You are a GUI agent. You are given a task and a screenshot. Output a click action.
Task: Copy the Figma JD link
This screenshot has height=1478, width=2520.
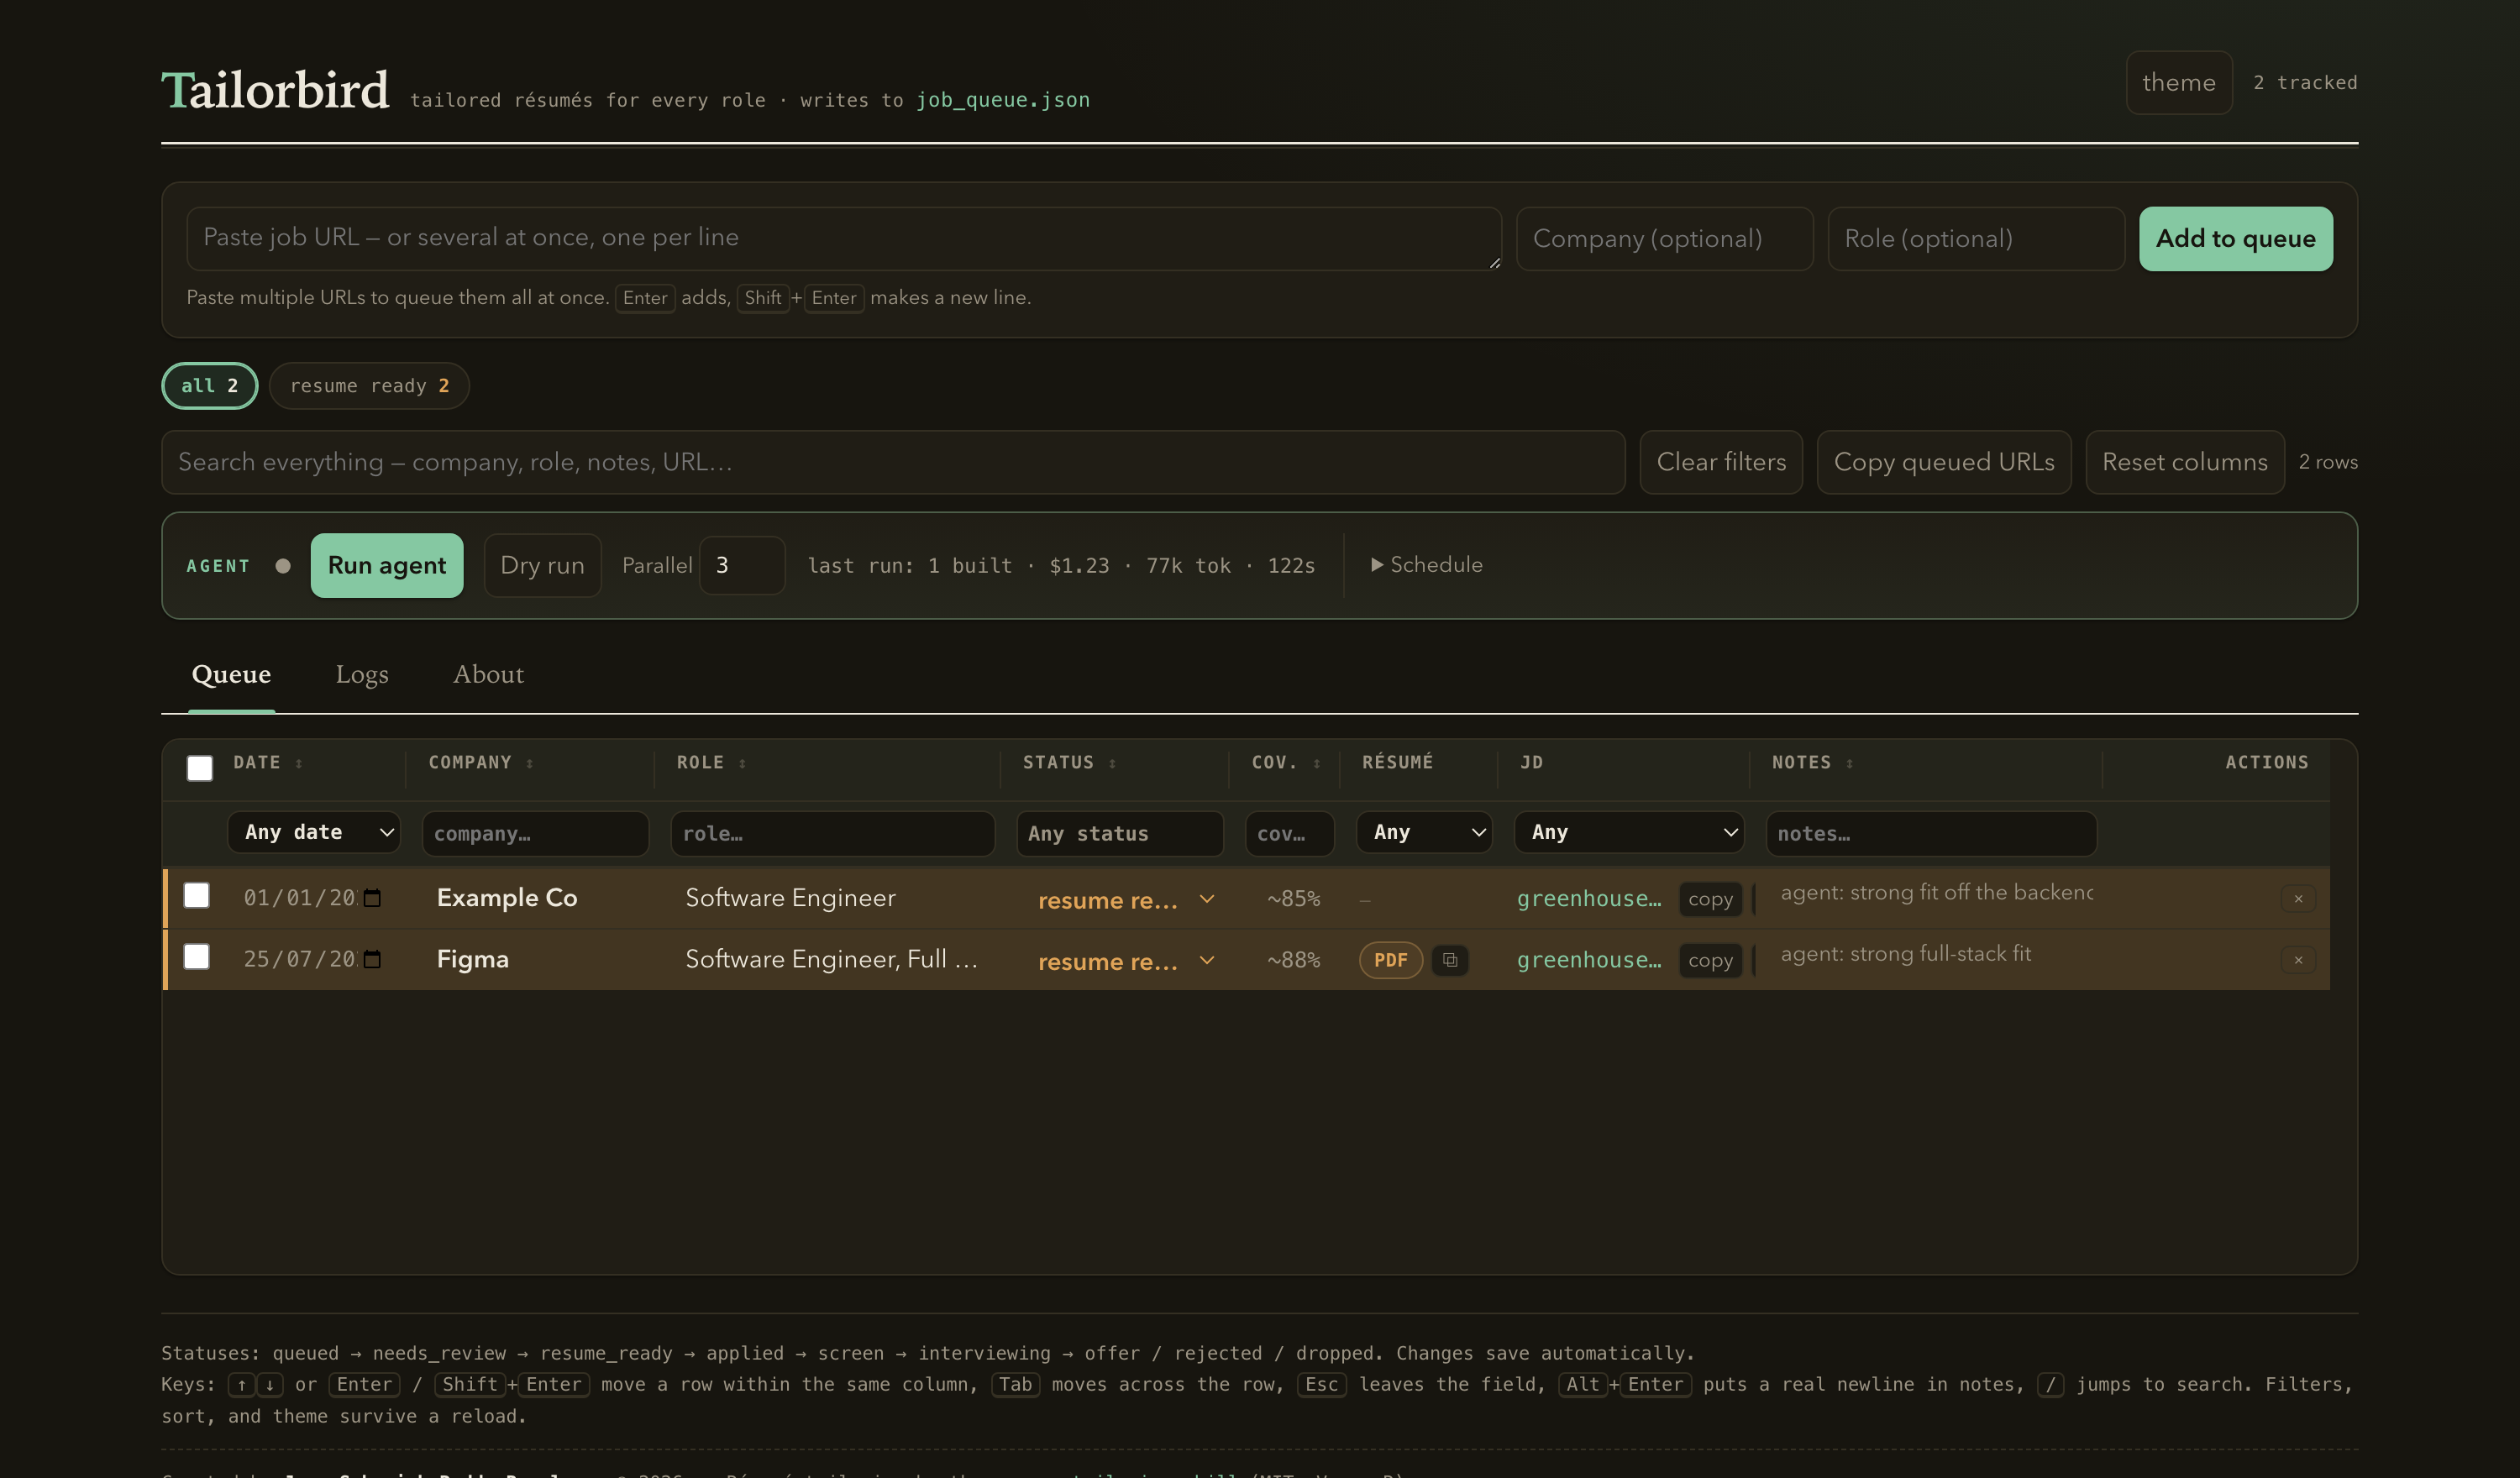click(x=1710, y=960)
